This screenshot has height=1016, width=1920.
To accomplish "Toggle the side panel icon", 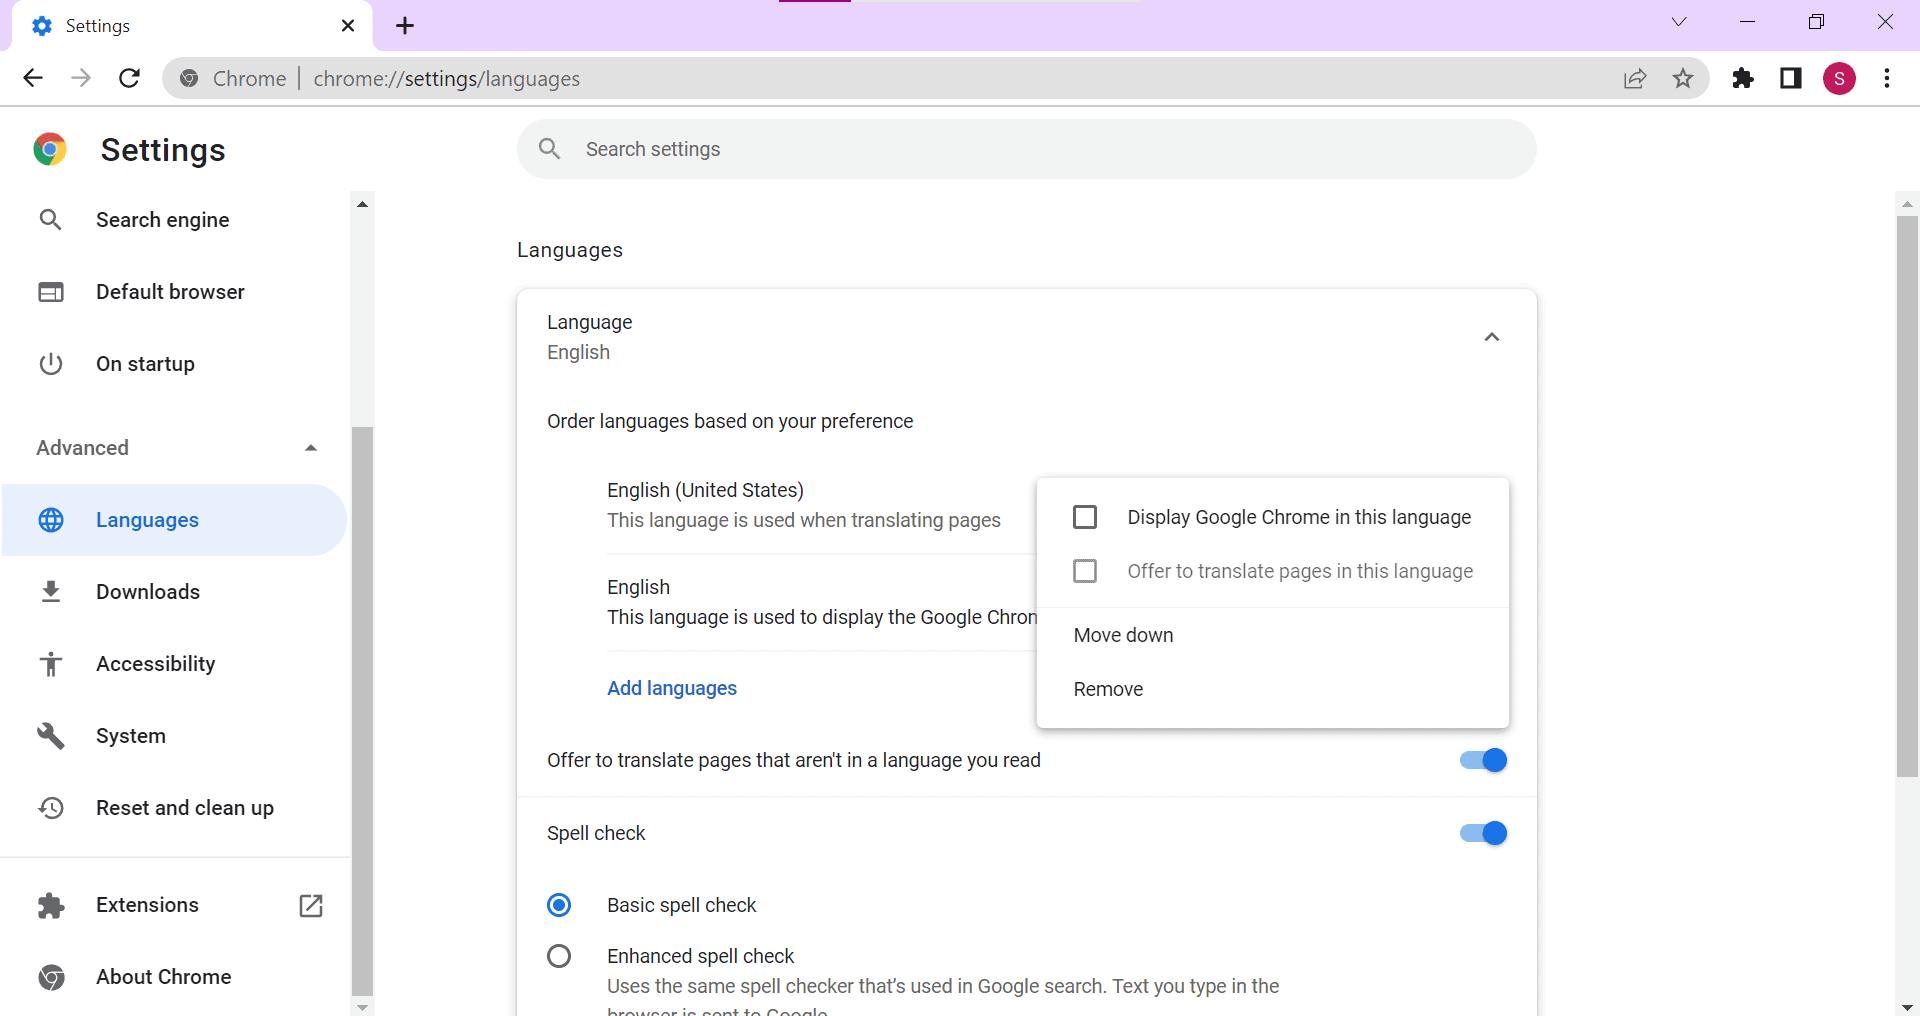I will [1791, 78].
